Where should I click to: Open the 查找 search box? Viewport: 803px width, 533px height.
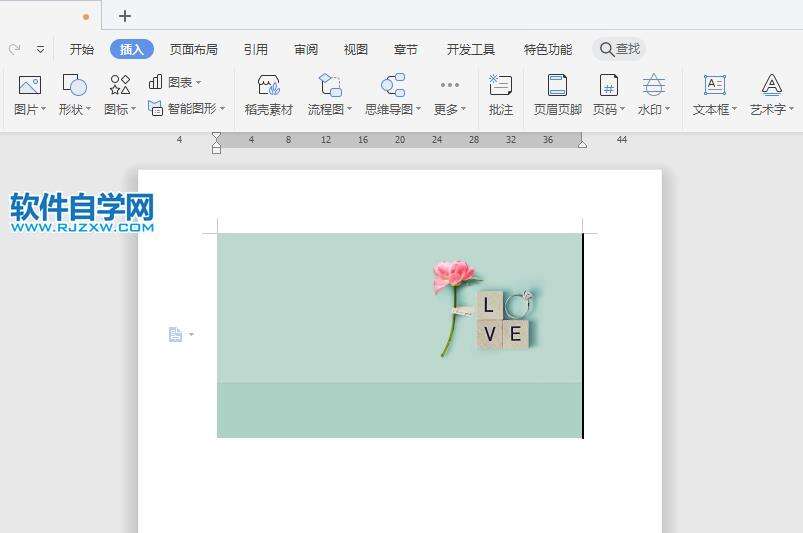click(620, 49)
